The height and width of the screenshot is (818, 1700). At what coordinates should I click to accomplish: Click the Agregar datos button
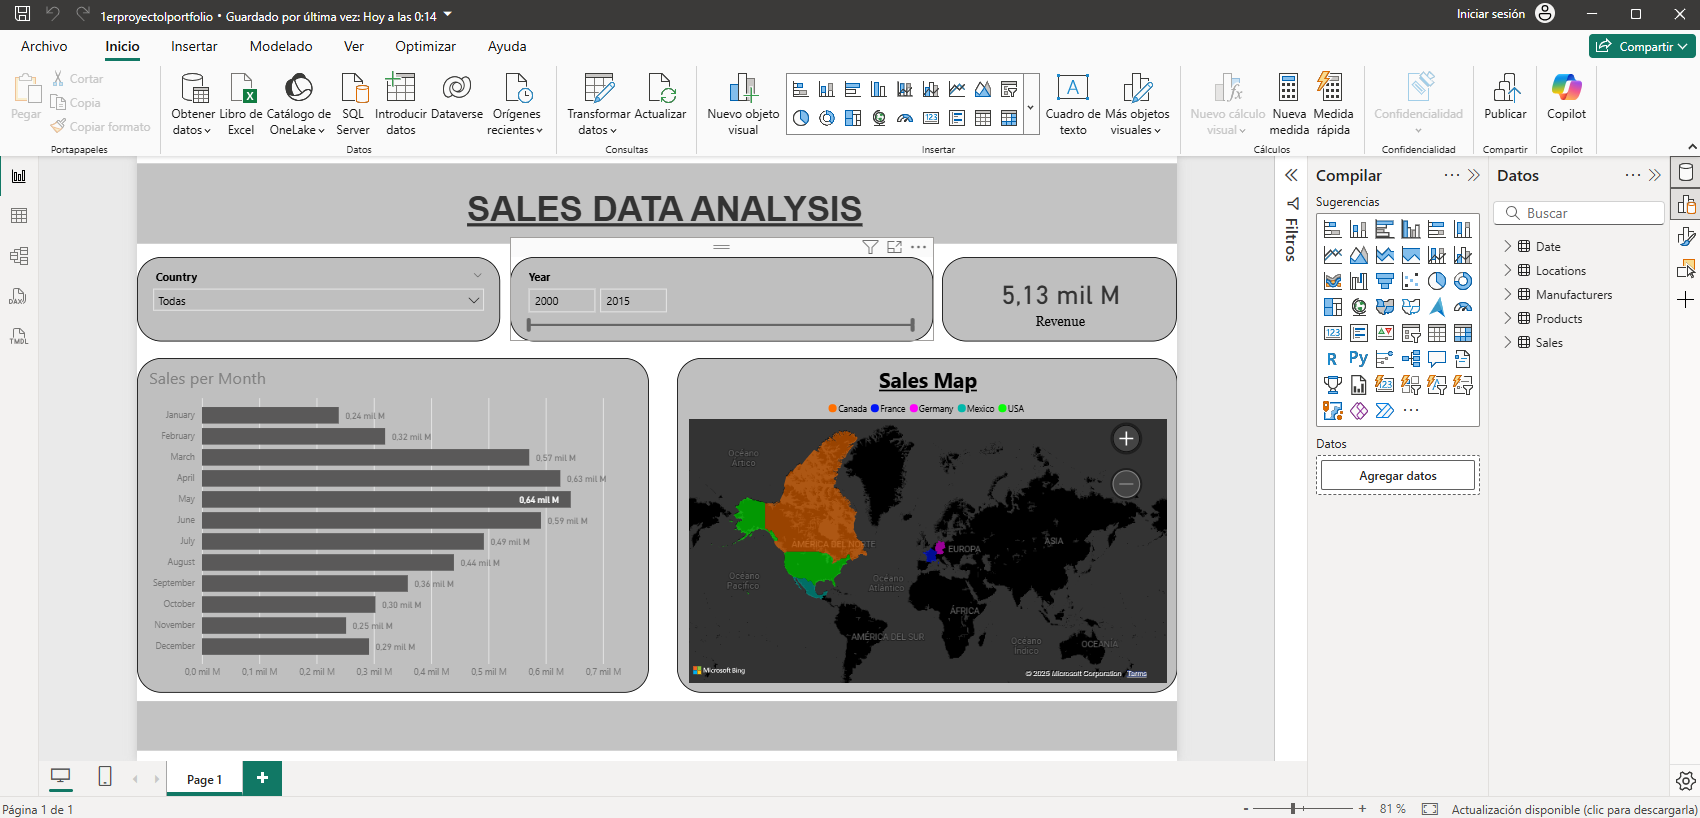click(1398, 475)
